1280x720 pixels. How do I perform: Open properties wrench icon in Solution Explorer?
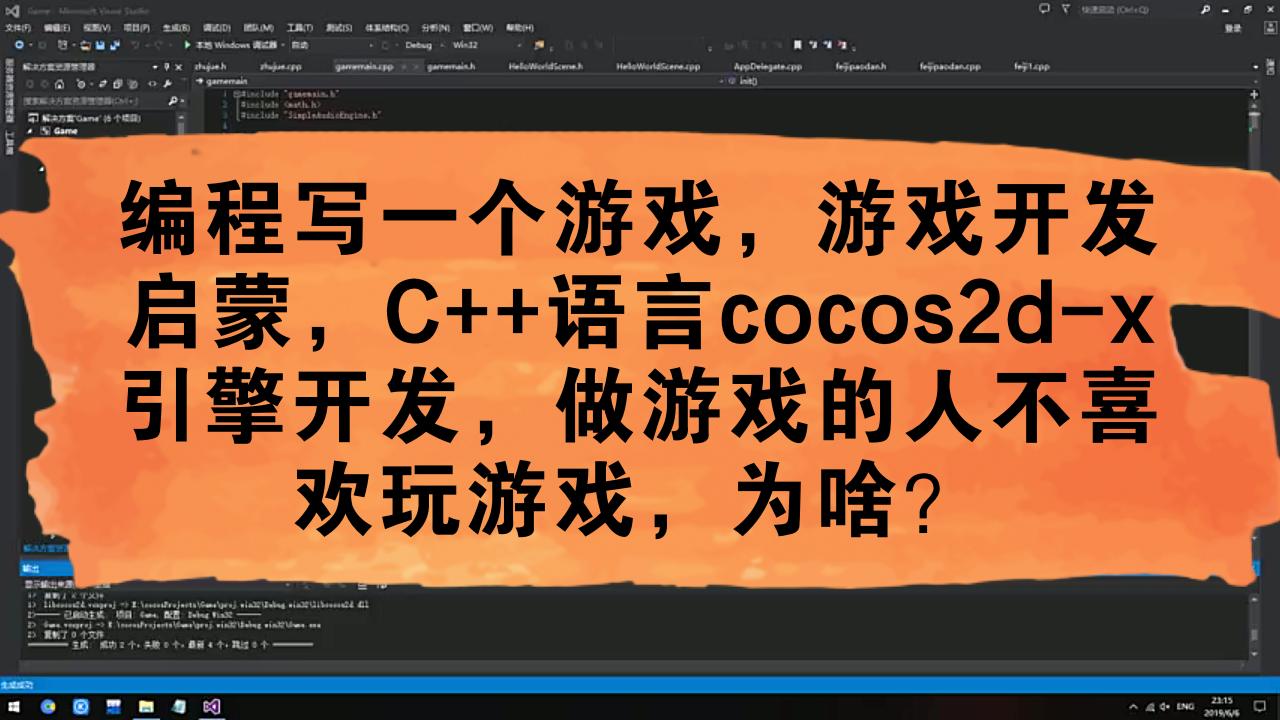[167, 84]
